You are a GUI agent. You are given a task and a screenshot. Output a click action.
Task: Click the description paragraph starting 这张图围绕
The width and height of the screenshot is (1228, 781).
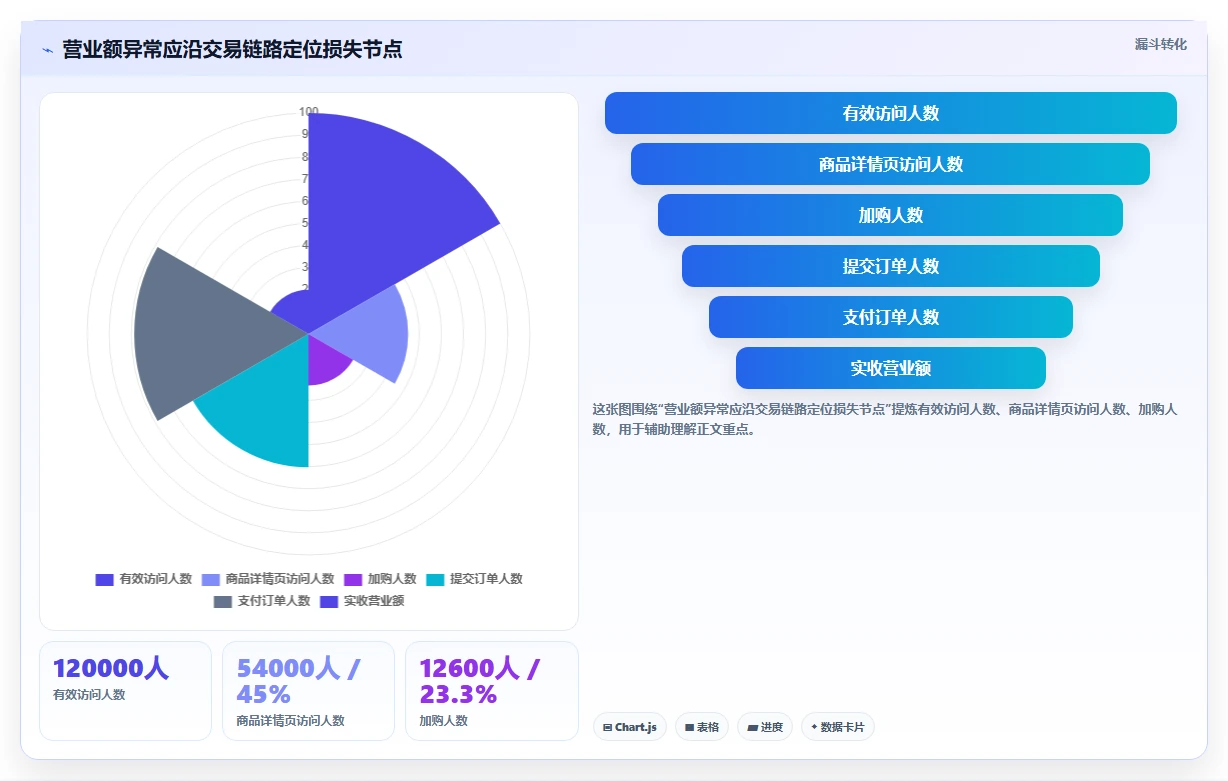click(x=885, y=419)
